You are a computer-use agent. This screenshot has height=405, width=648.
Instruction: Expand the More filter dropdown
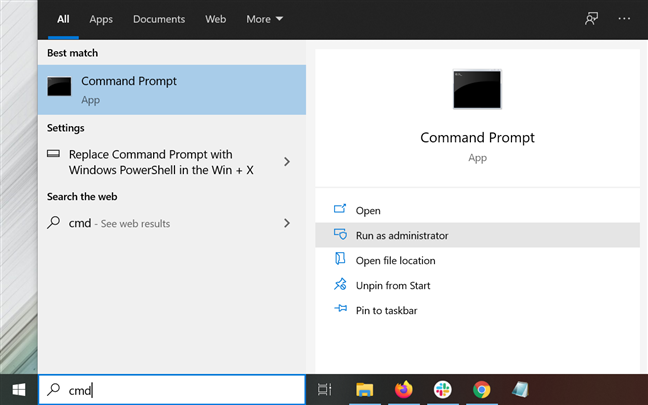(x=264, y=19)
